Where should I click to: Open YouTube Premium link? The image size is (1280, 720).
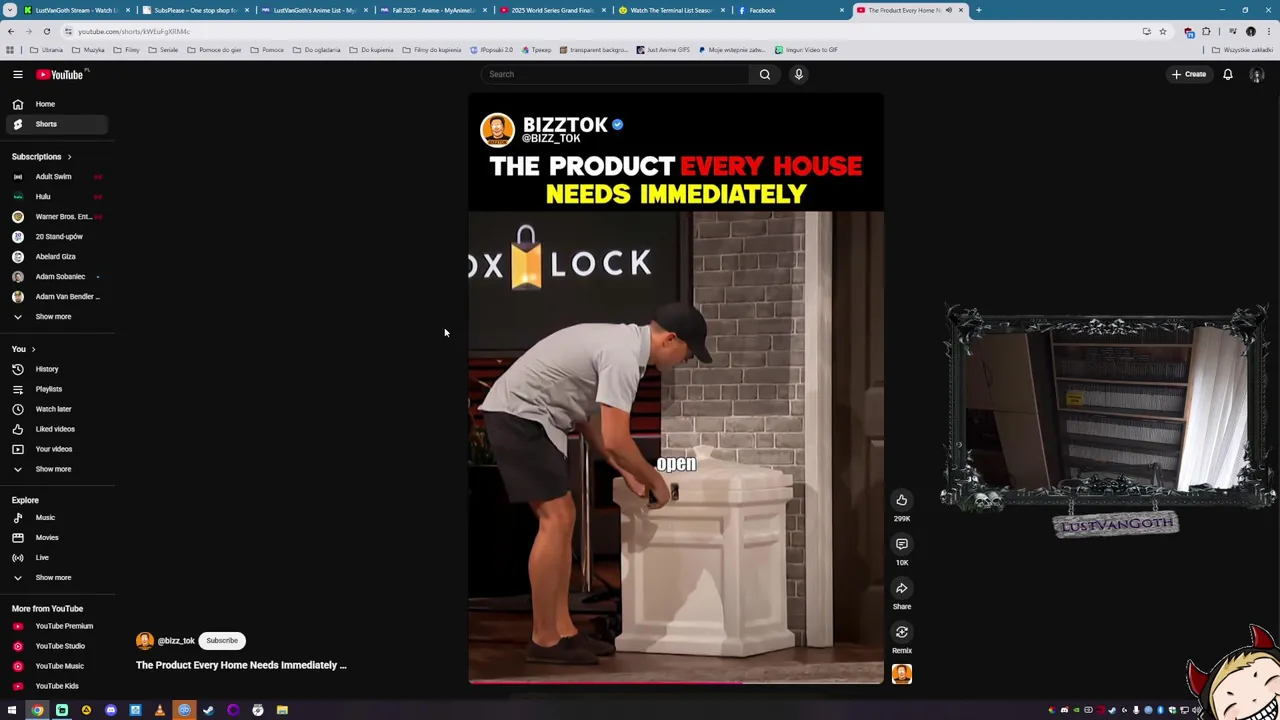point(56,626)
